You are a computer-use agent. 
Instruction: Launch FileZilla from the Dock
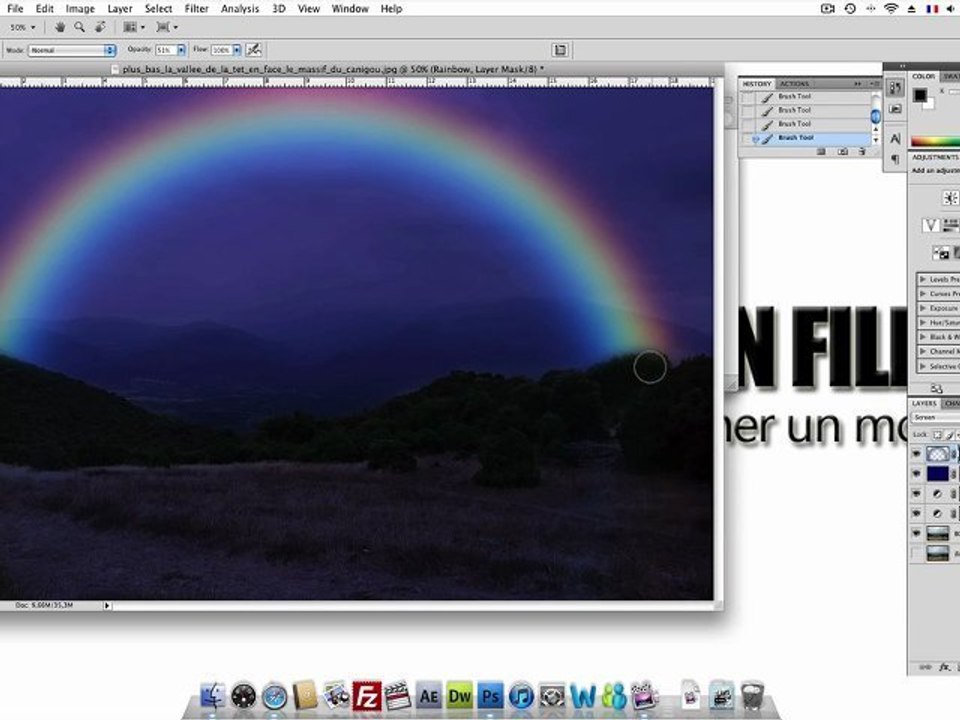pos(367,696)
